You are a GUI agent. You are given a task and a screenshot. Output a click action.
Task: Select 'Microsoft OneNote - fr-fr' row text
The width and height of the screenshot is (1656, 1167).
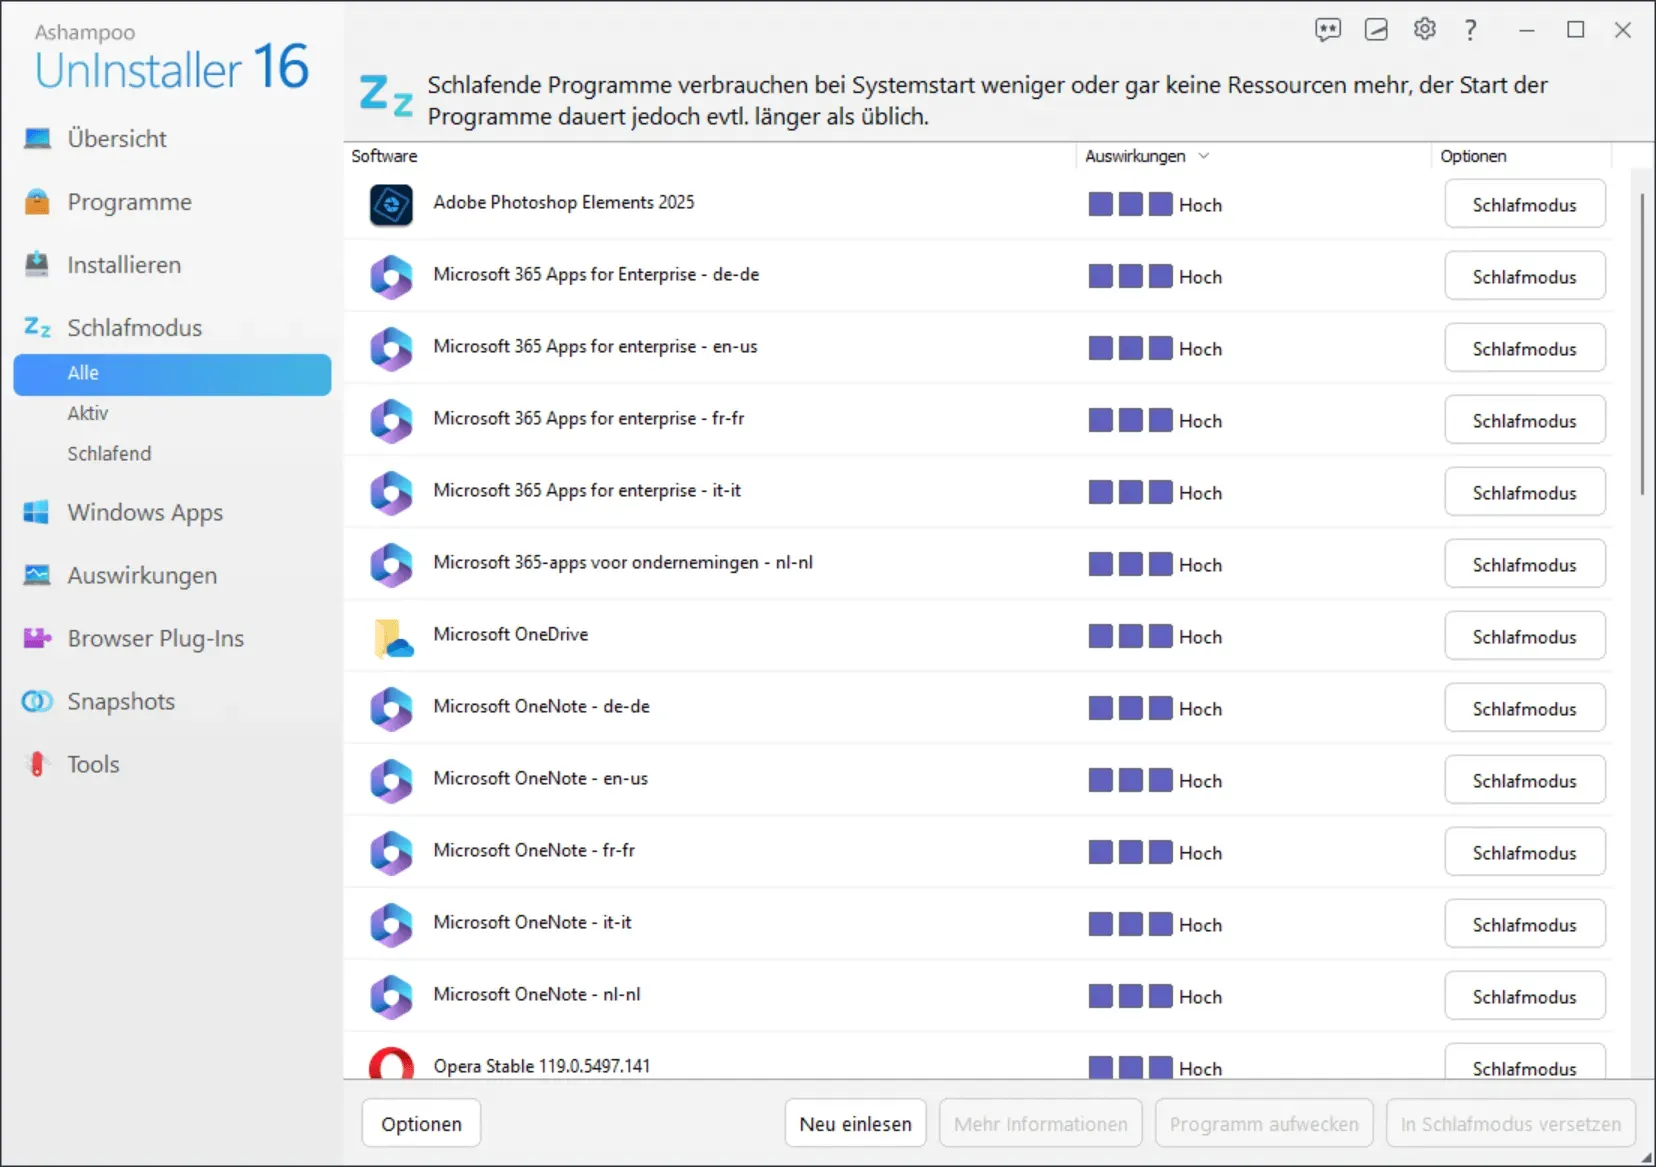534,850
